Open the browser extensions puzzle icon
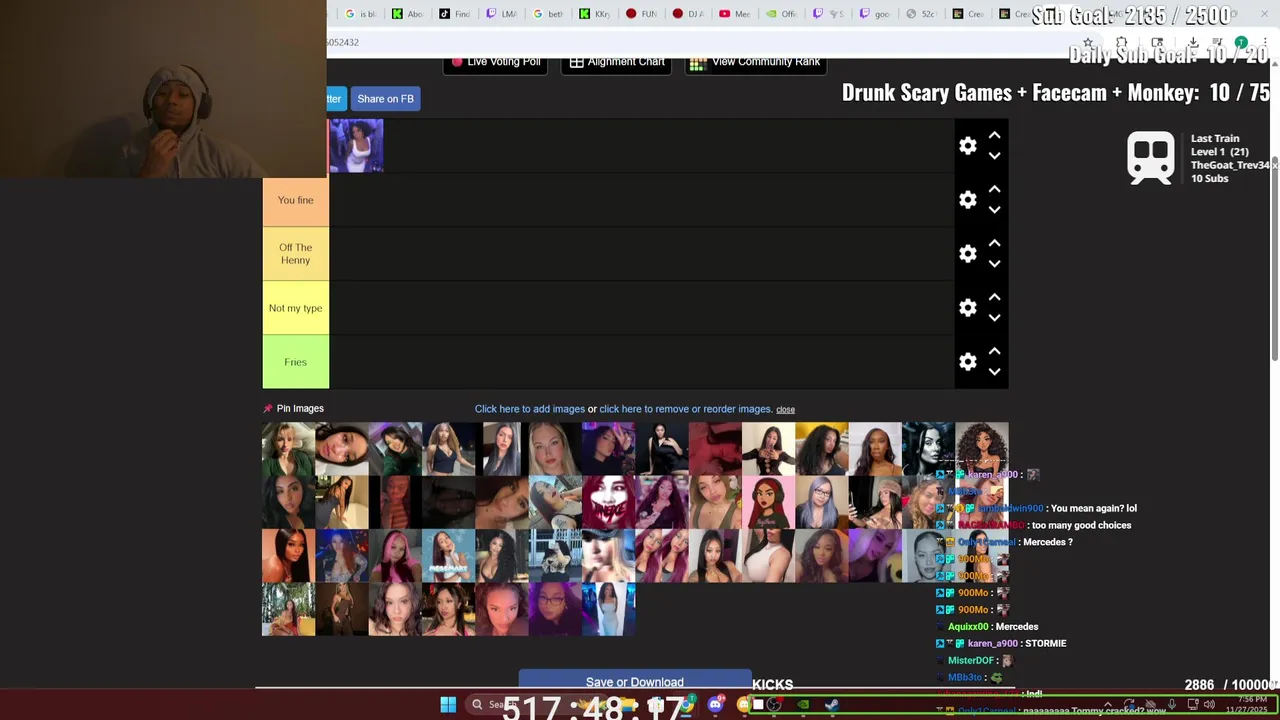The image size is (1280, 720). pos(1122,43)
